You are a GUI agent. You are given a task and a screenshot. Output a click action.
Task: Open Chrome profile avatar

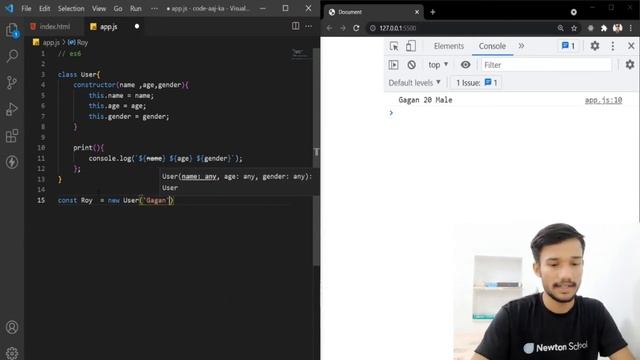(618, 28)
